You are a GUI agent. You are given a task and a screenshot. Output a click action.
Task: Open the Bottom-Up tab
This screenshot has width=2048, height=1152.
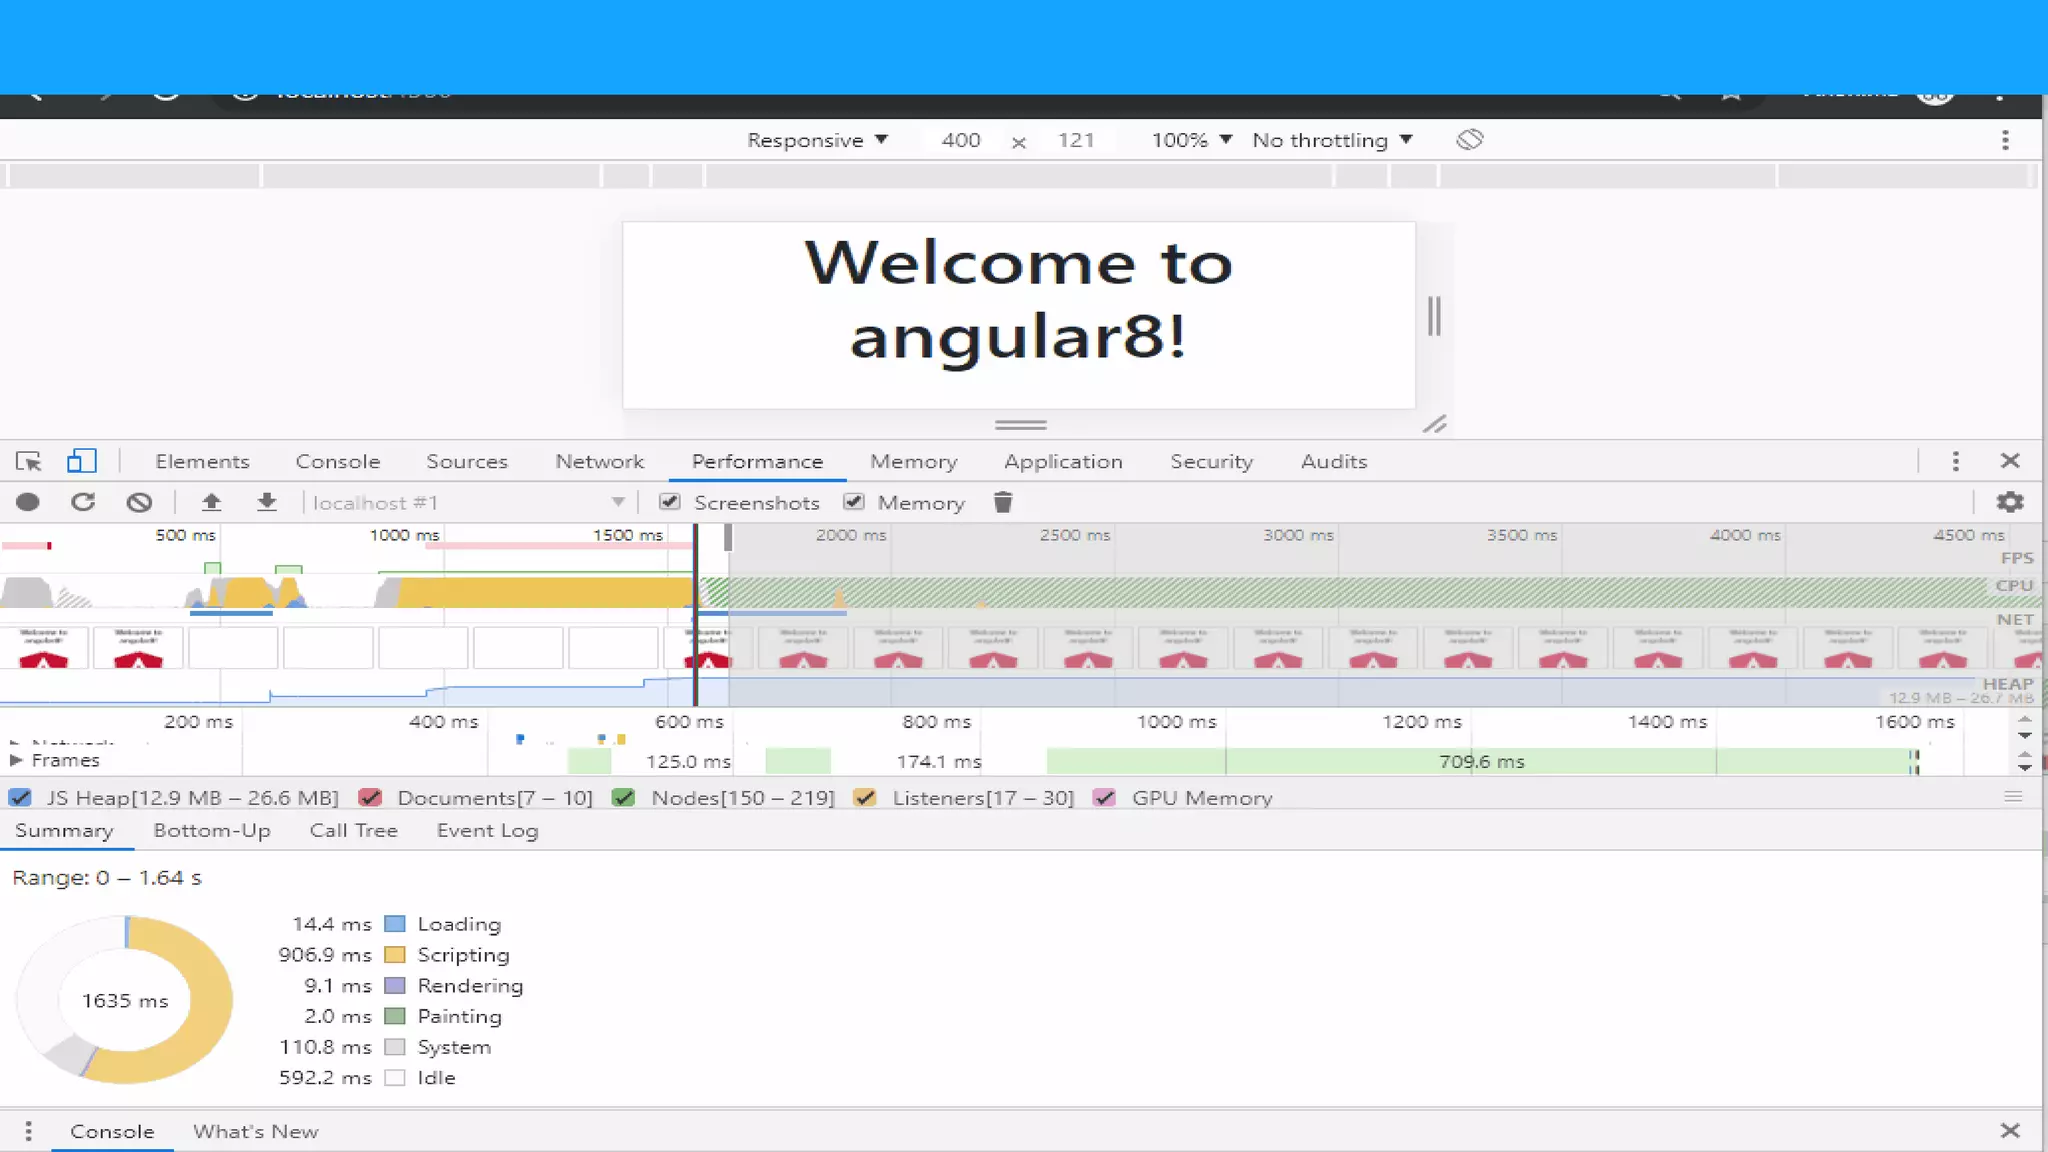(x=212, y=830)
